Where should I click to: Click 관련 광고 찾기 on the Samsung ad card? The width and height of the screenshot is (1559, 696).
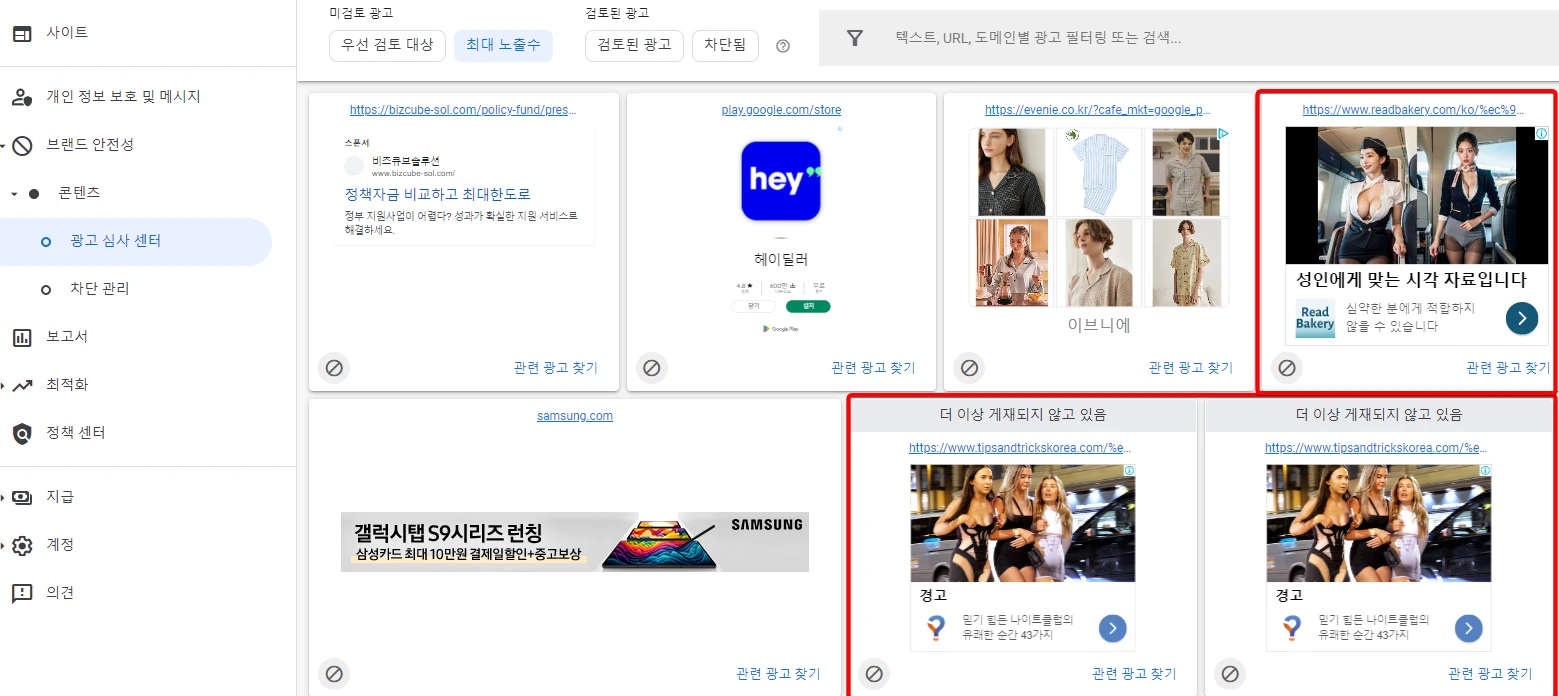click(777, 674)
